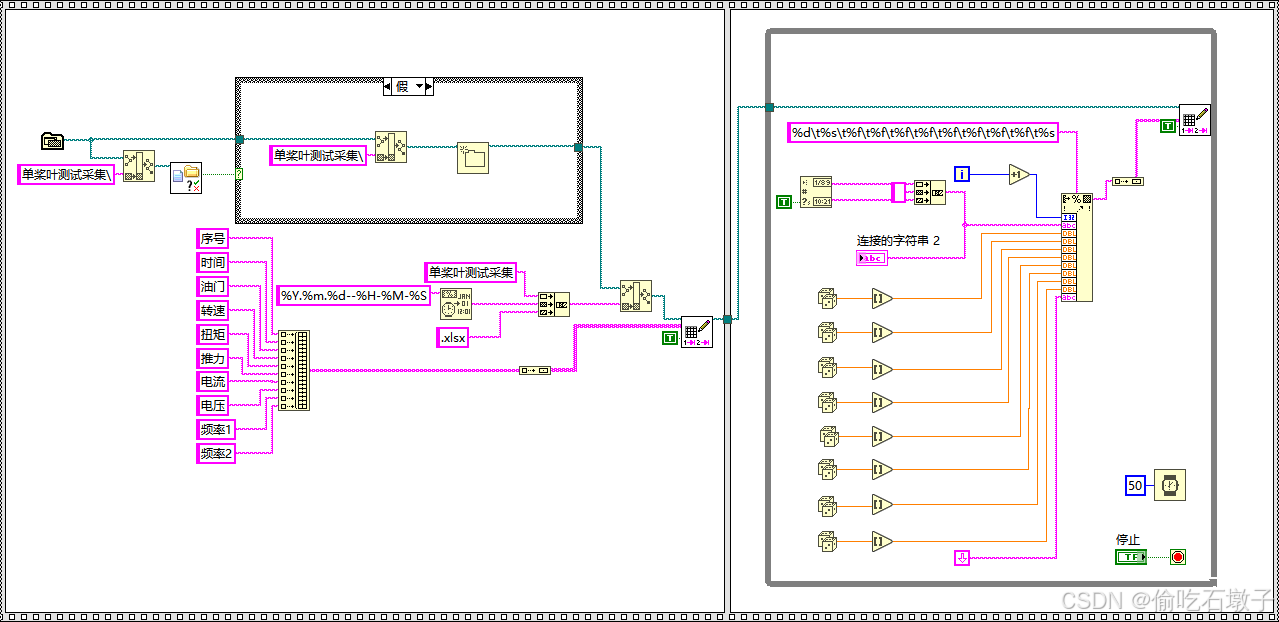Select the 转速 string constant

point(213,310)
